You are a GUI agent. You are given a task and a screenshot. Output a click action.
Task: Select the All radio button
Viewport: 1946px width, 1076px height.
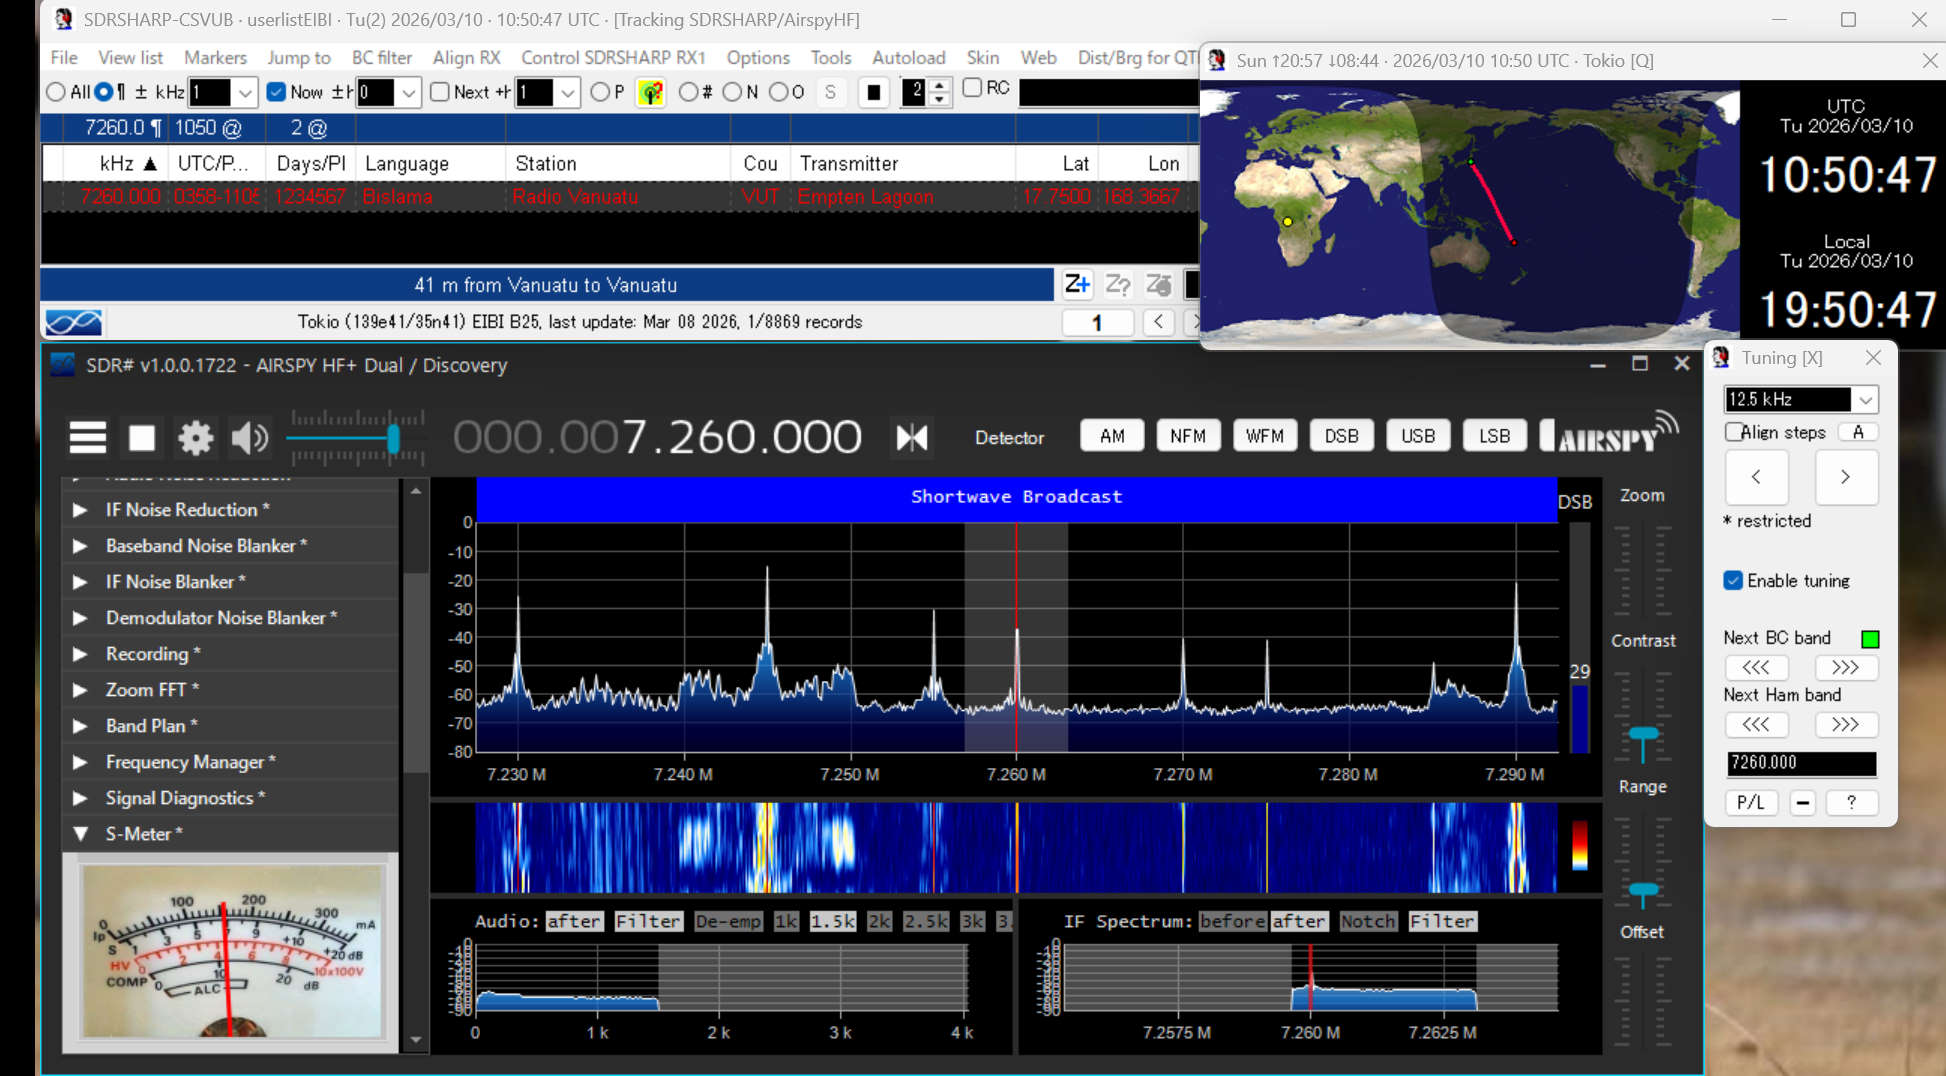[x=56, y=92]
